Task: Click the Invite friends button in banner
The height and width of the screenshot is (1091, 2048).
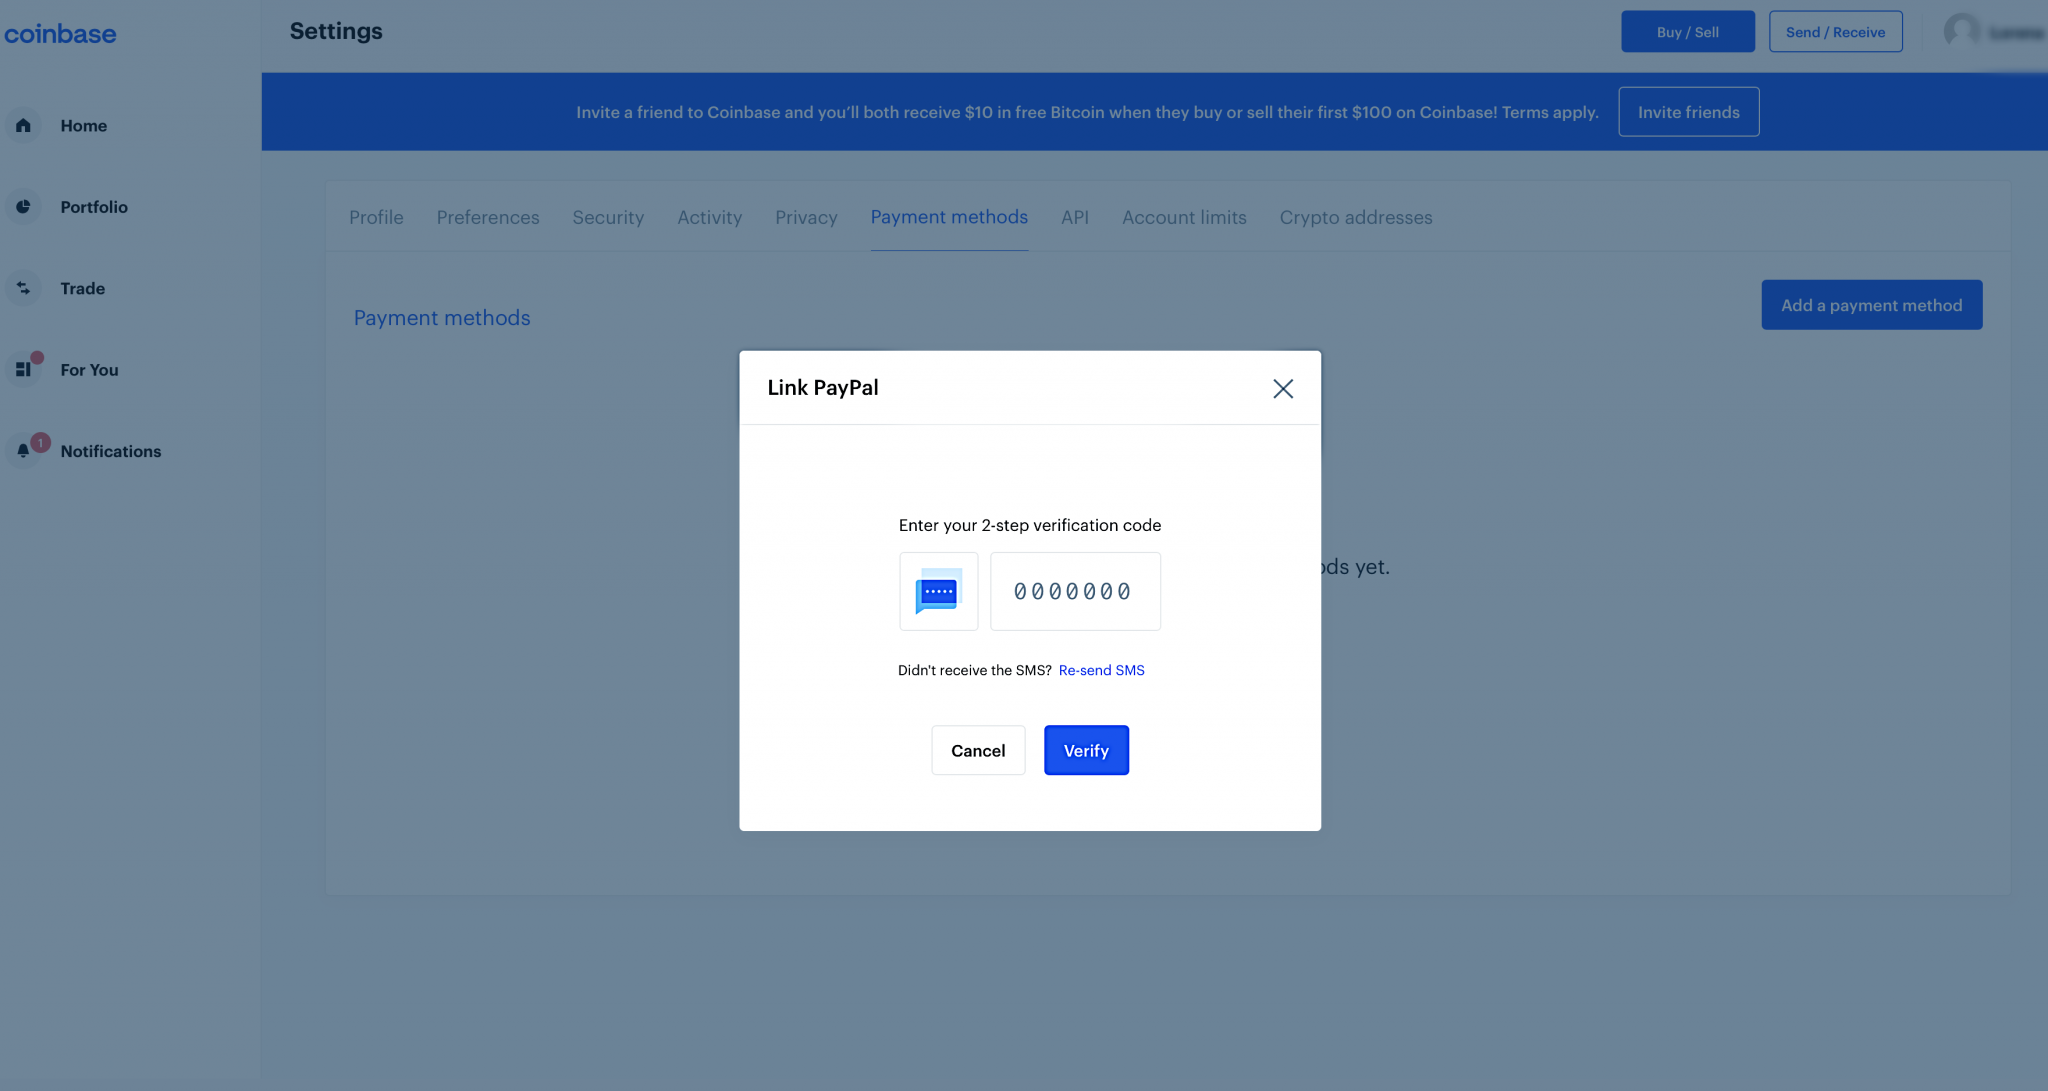Action: (x=1689, y=111)
